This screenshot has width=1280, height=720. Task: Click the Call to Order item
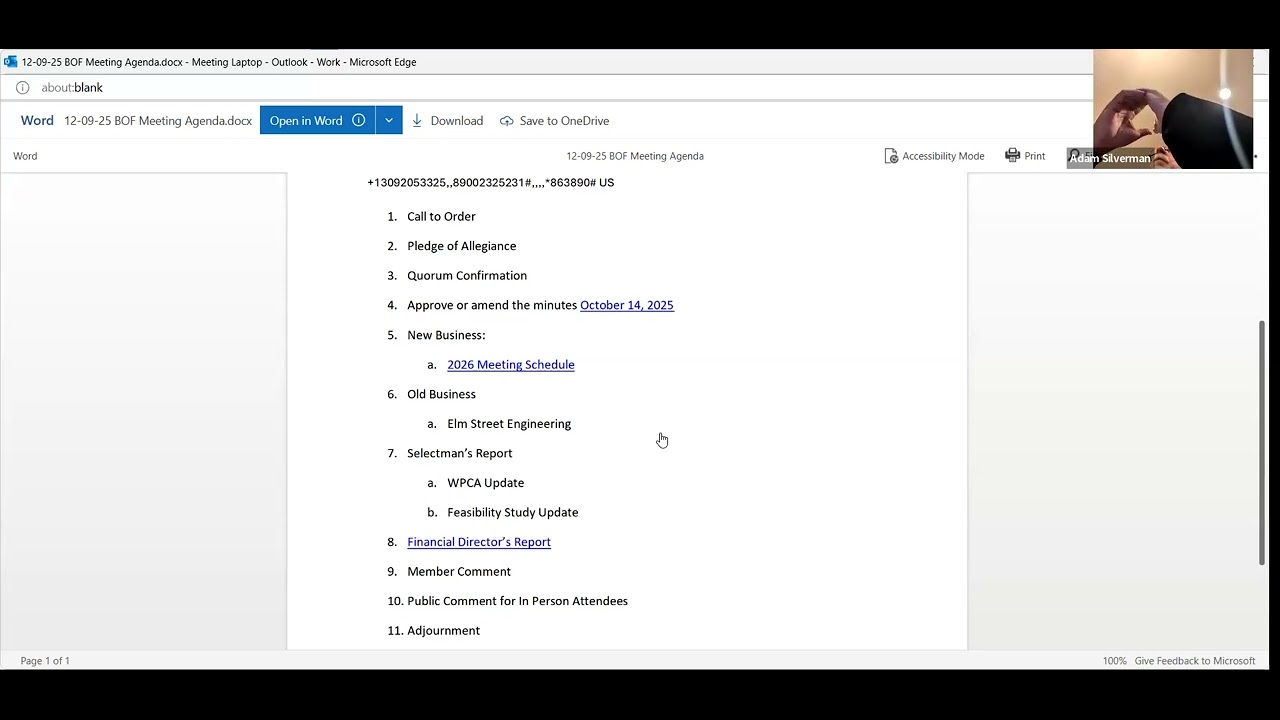[441, 216]
